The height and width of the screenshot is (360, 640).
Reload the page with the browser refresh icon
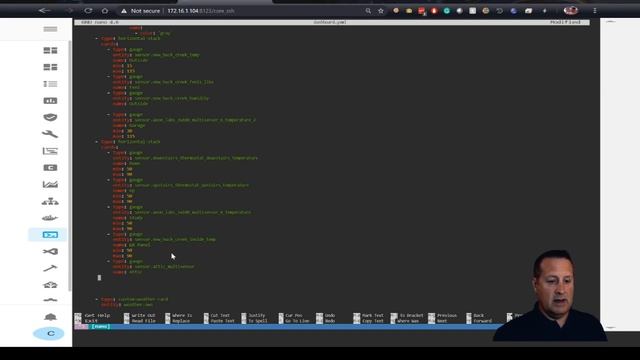88,11
